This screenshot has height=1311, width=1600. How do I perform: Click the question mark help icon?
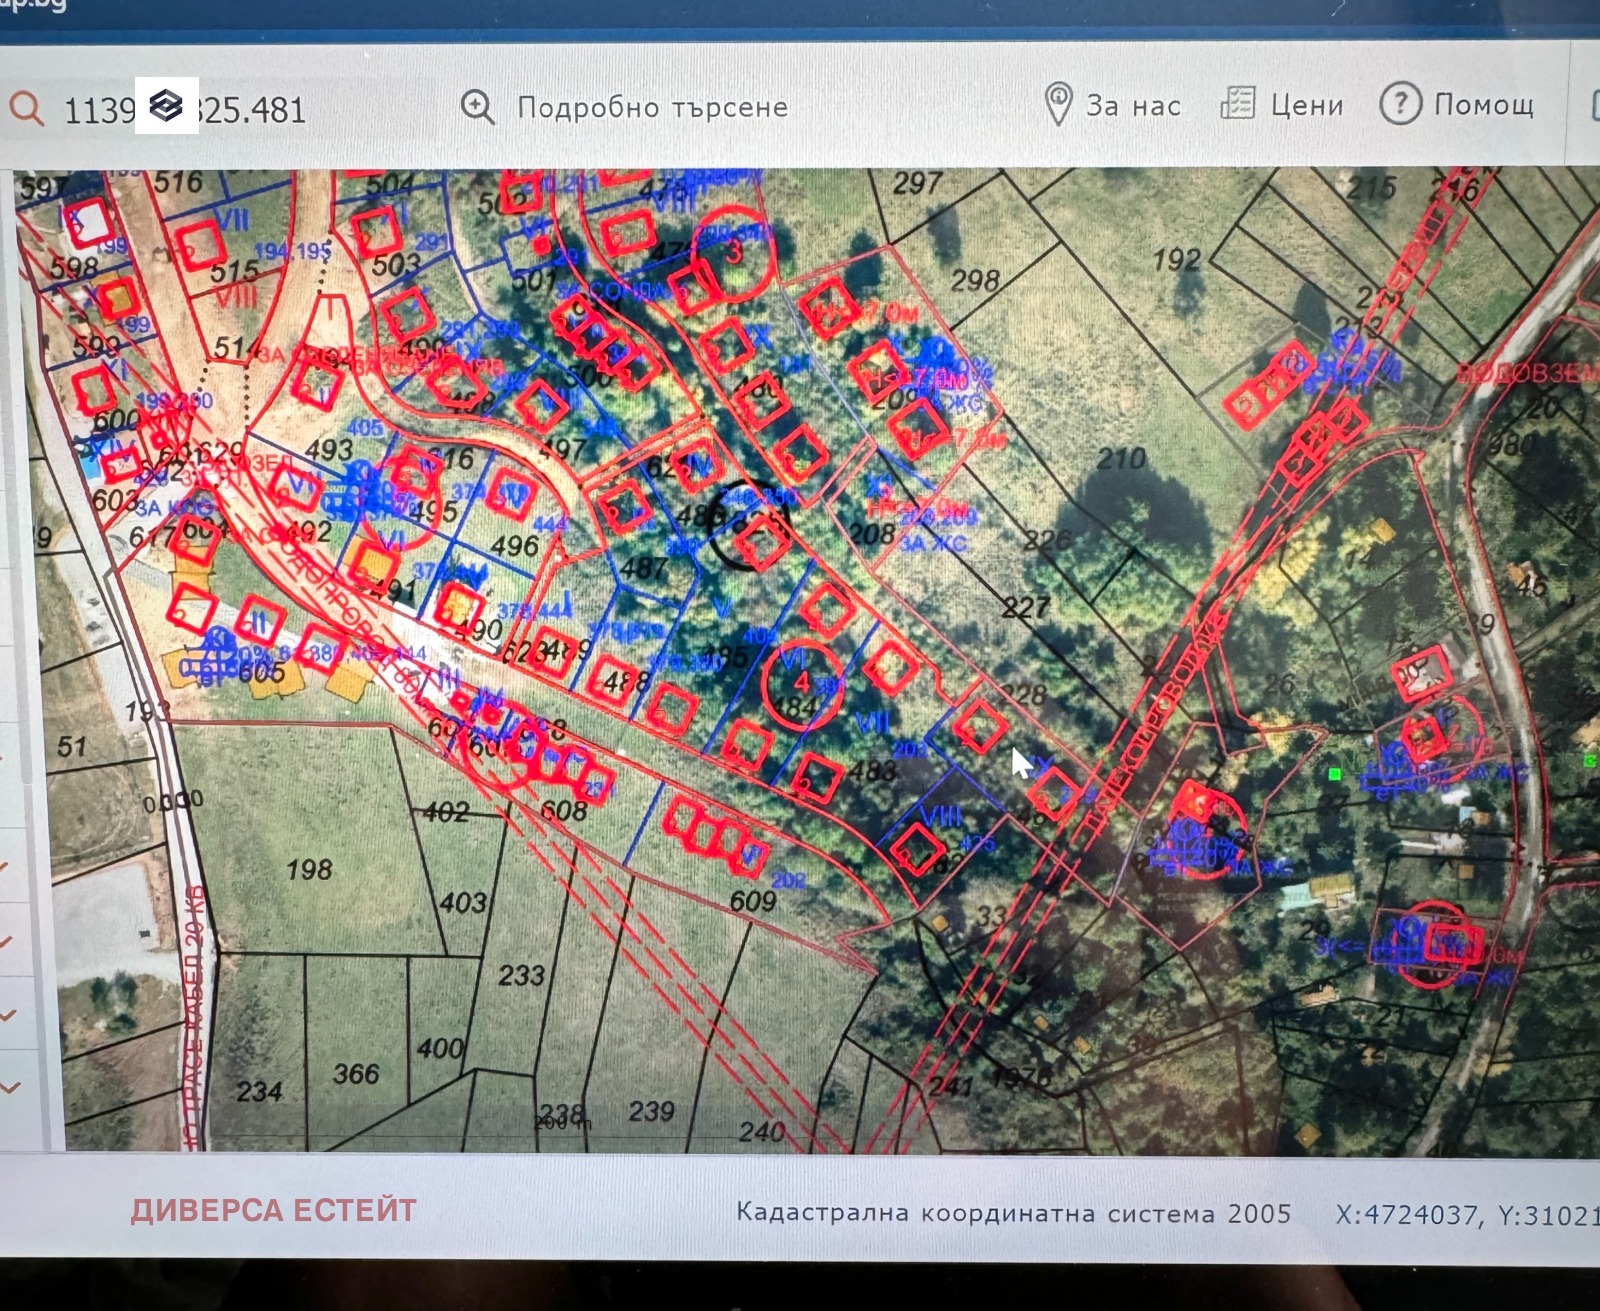pyautogui.click(x=1400, y=103)
